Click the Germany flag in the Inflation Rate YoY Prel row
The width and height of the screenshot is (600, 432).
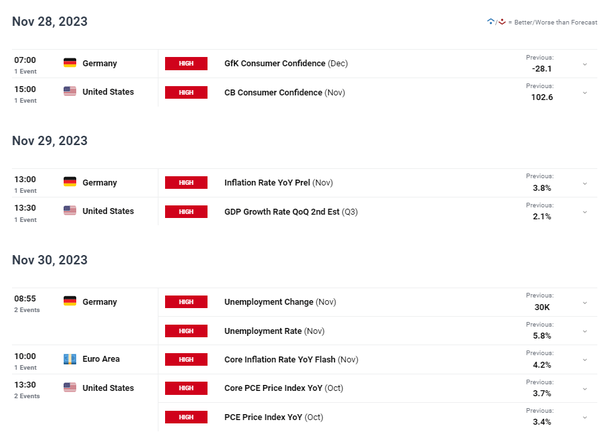[x=70, y=182]
